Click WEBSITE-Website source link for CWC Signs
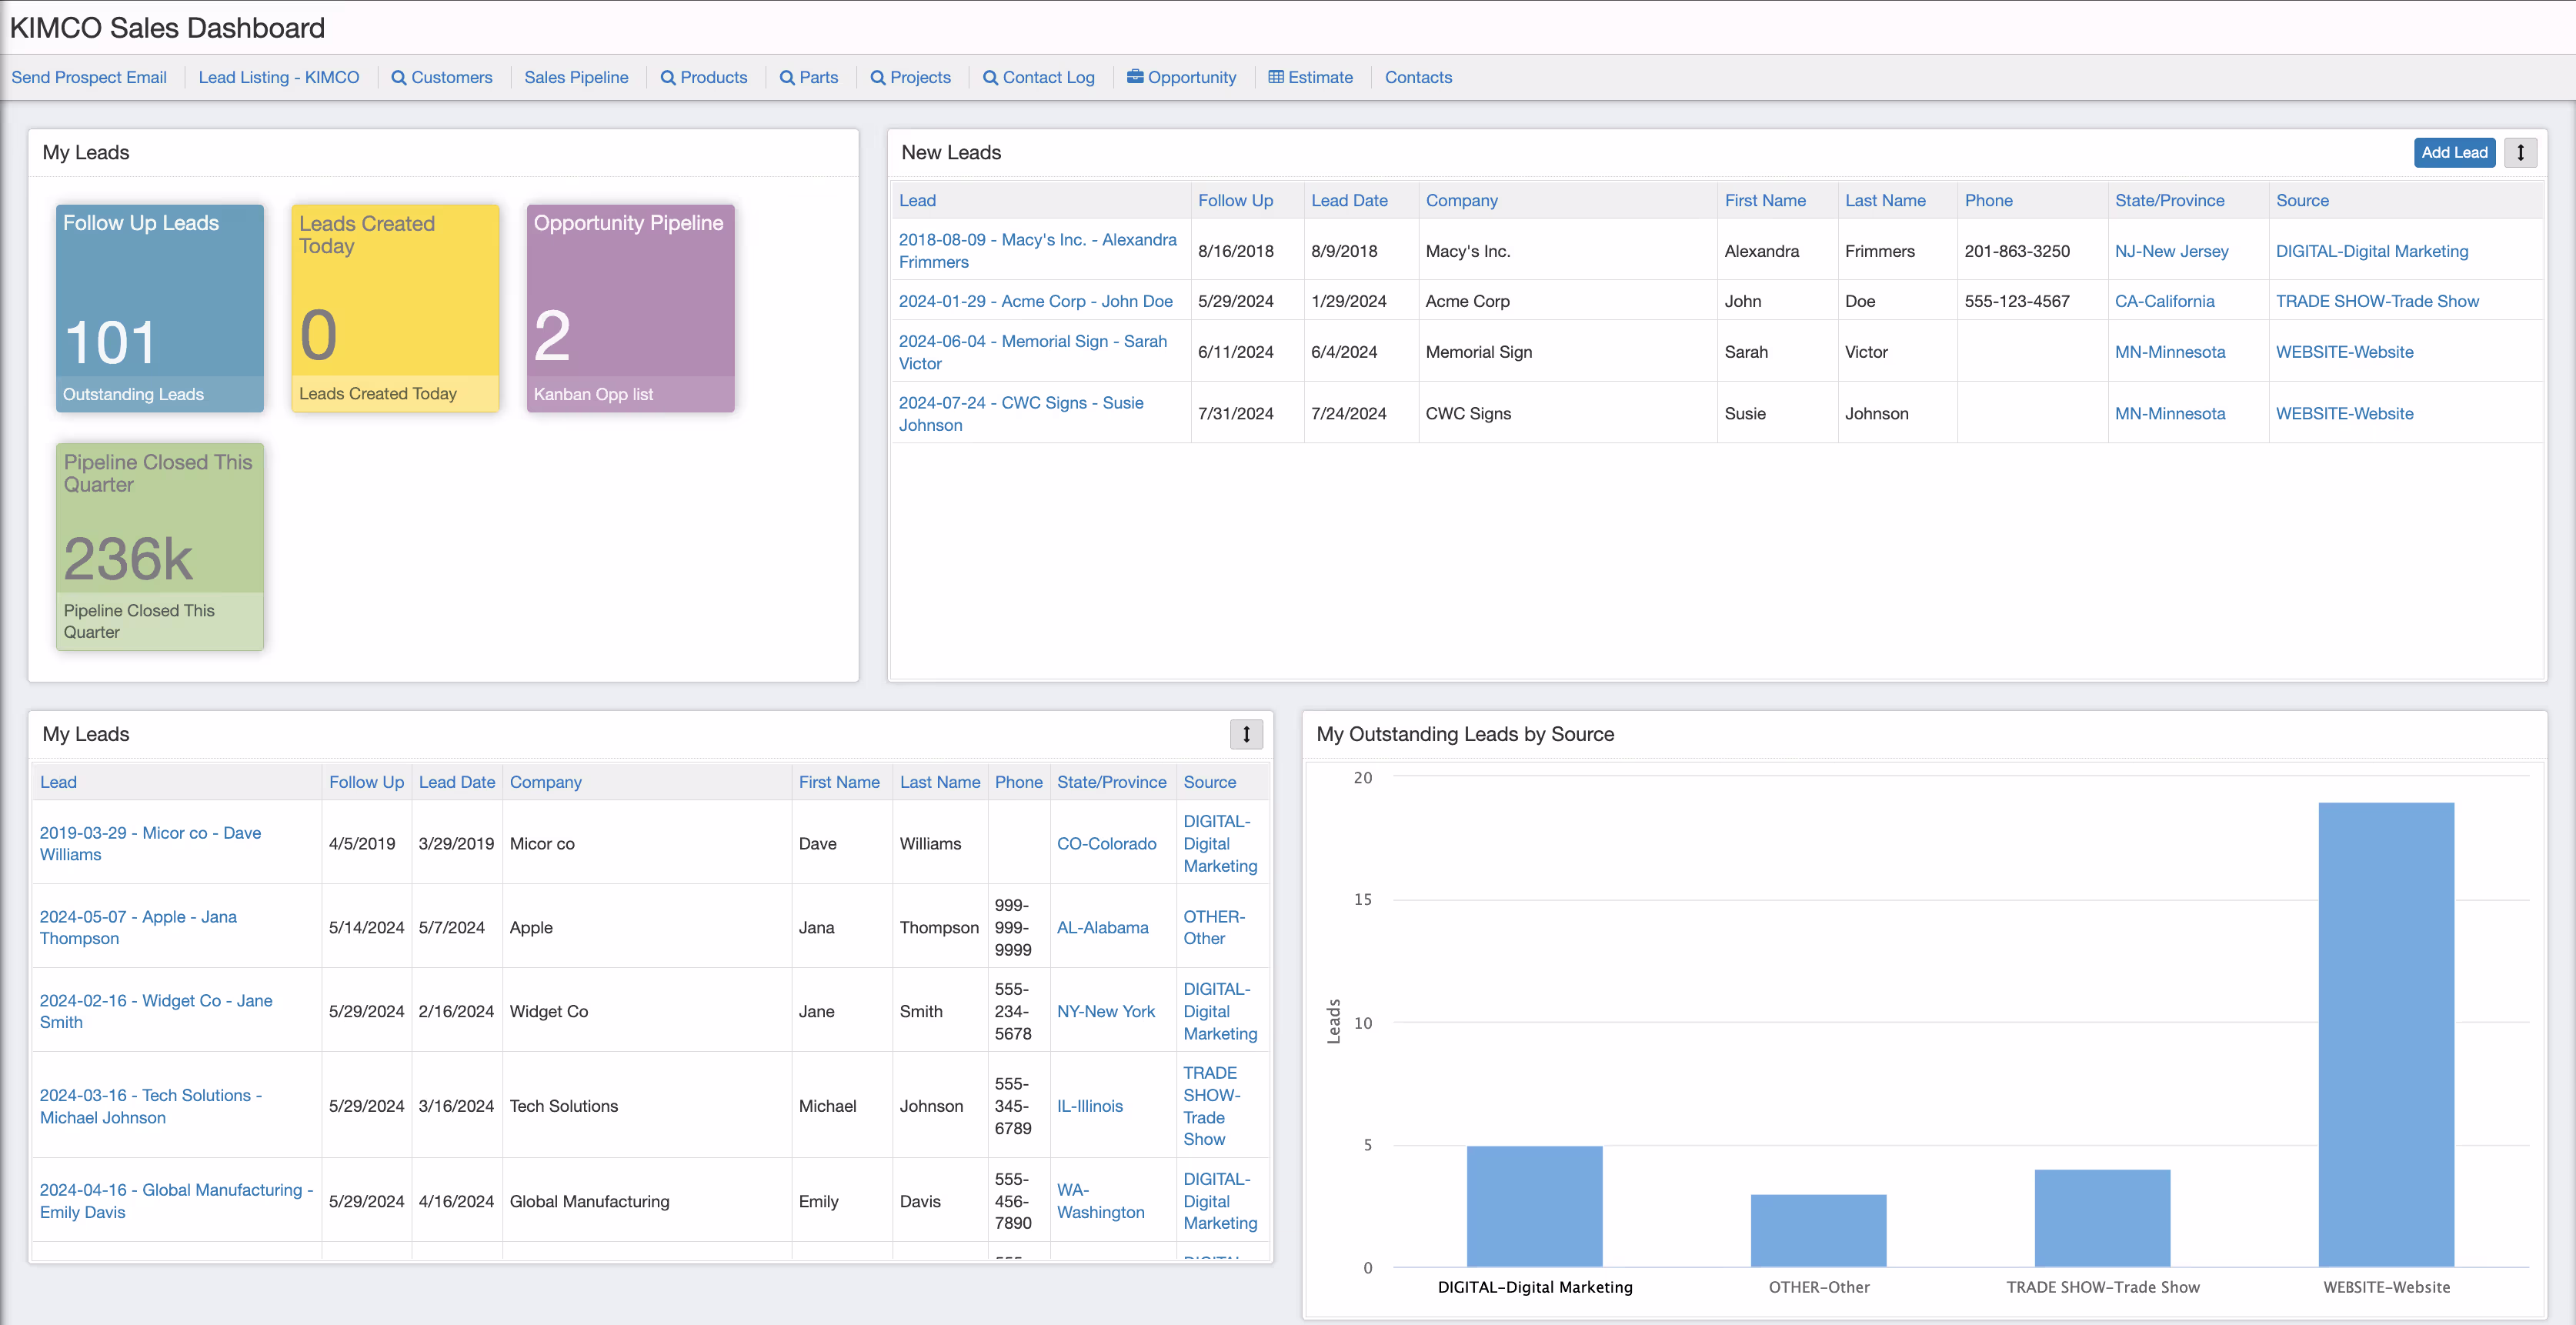The height and width of the screenshot is (1325, 2576). [2345, 413]
